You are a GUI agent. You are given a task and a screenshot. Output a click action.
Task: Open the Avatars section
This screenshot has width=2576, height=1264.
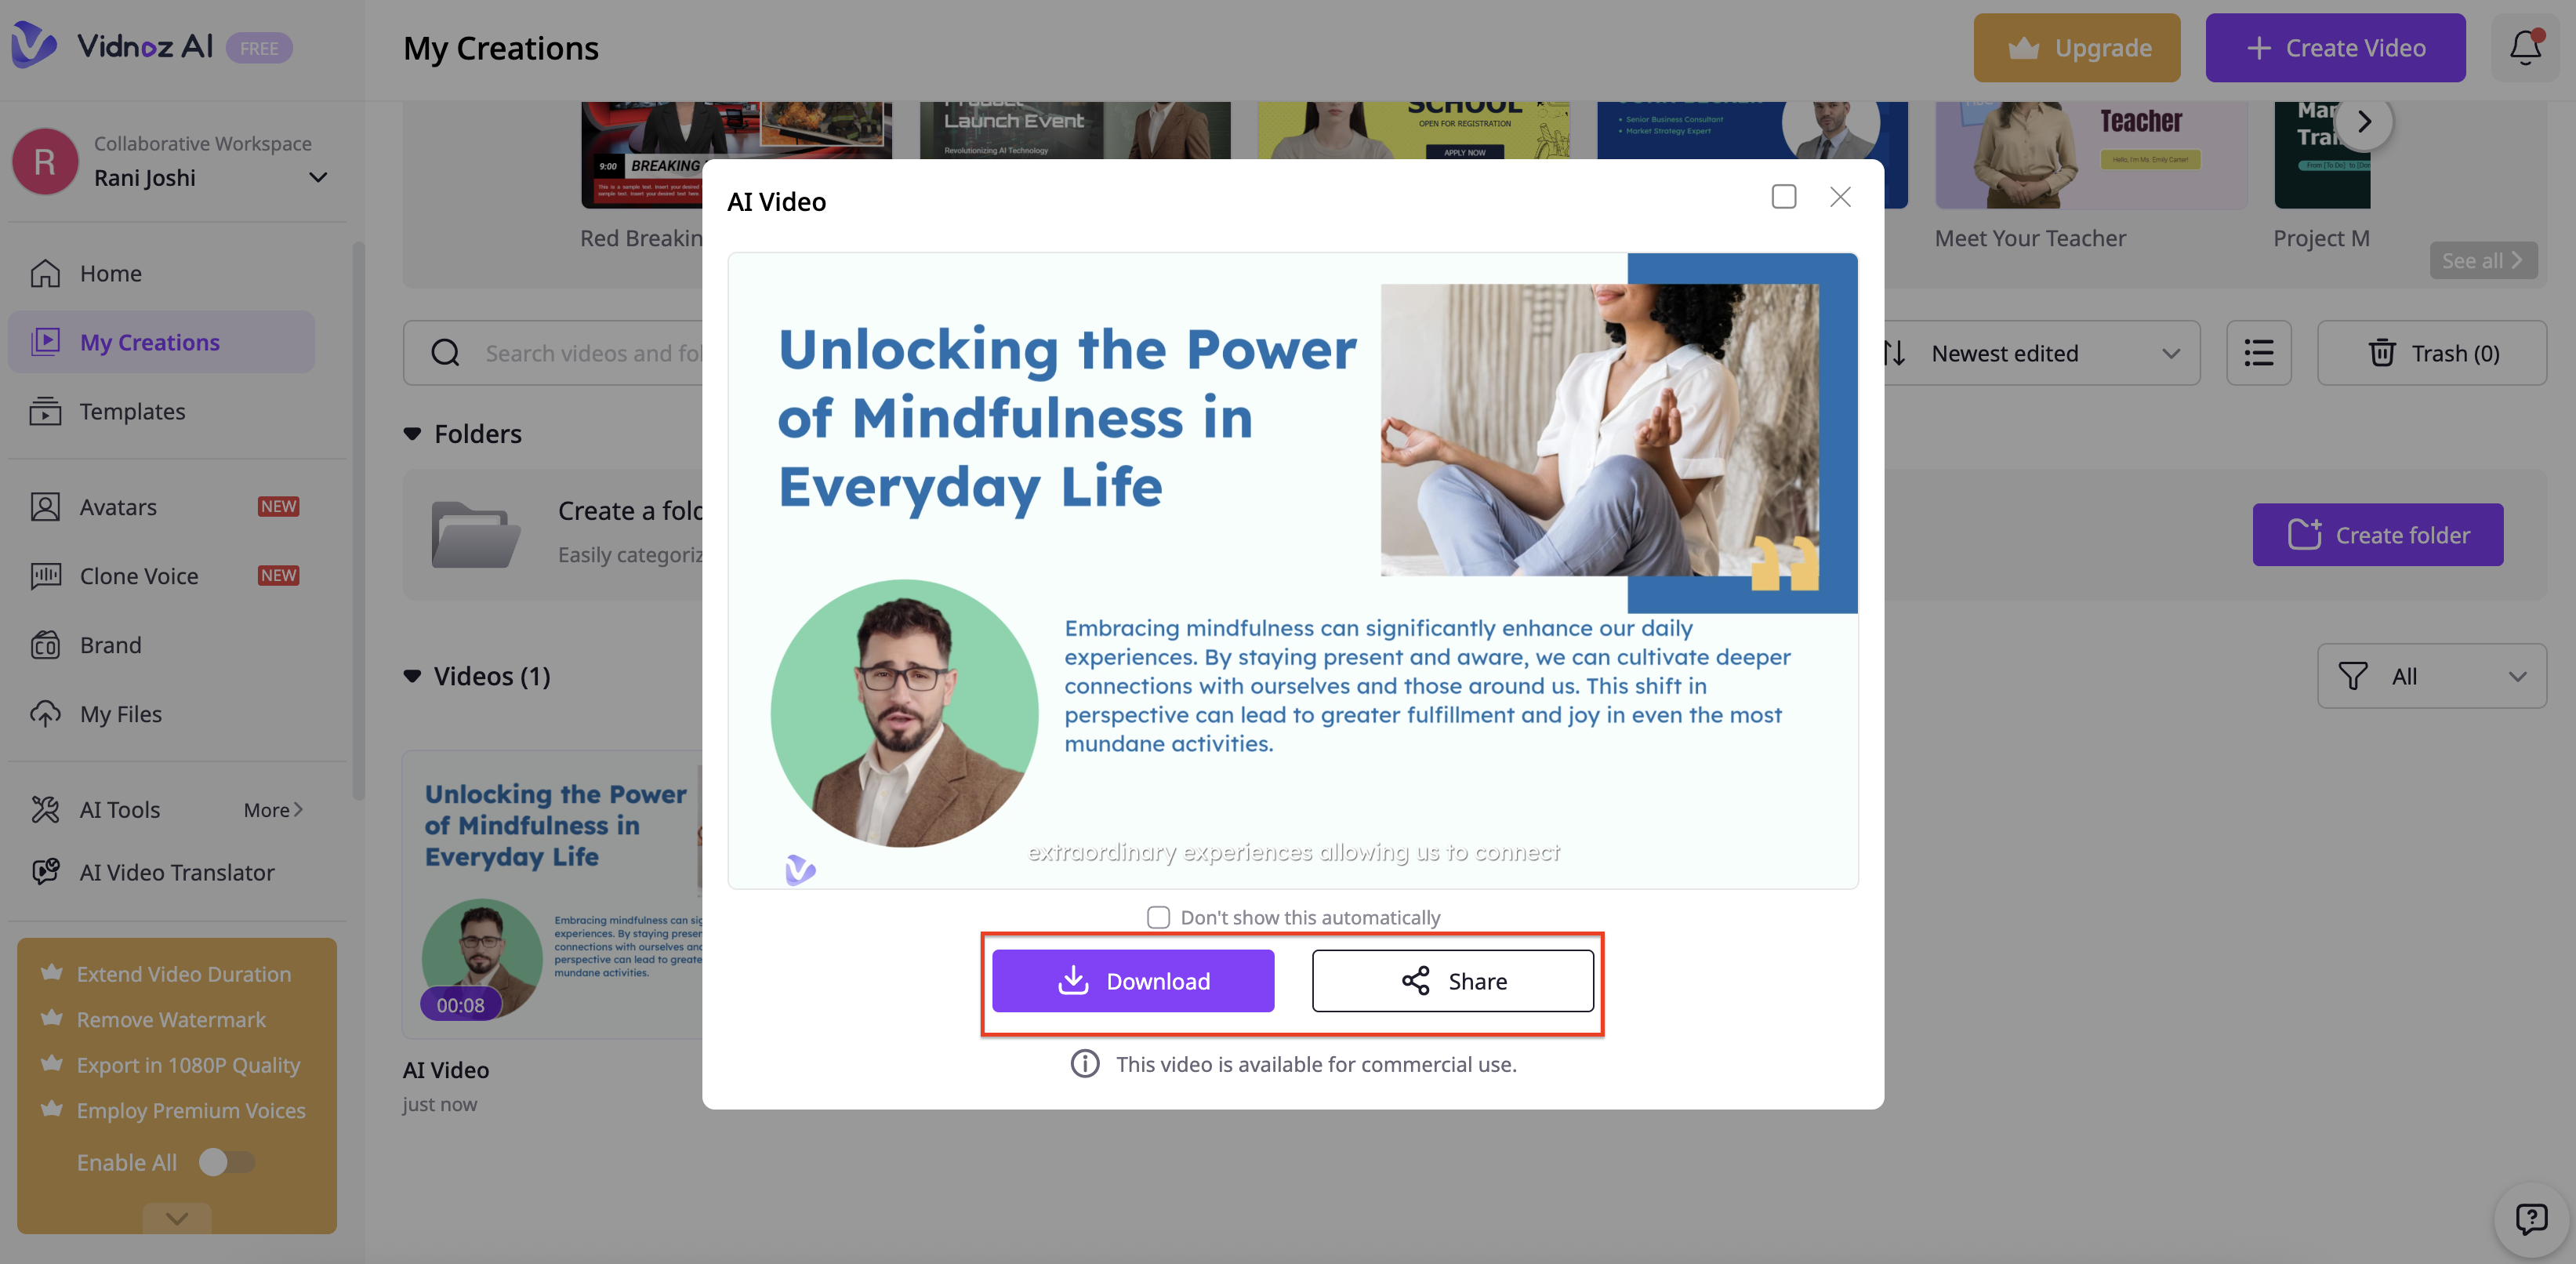tap(118, 507)
